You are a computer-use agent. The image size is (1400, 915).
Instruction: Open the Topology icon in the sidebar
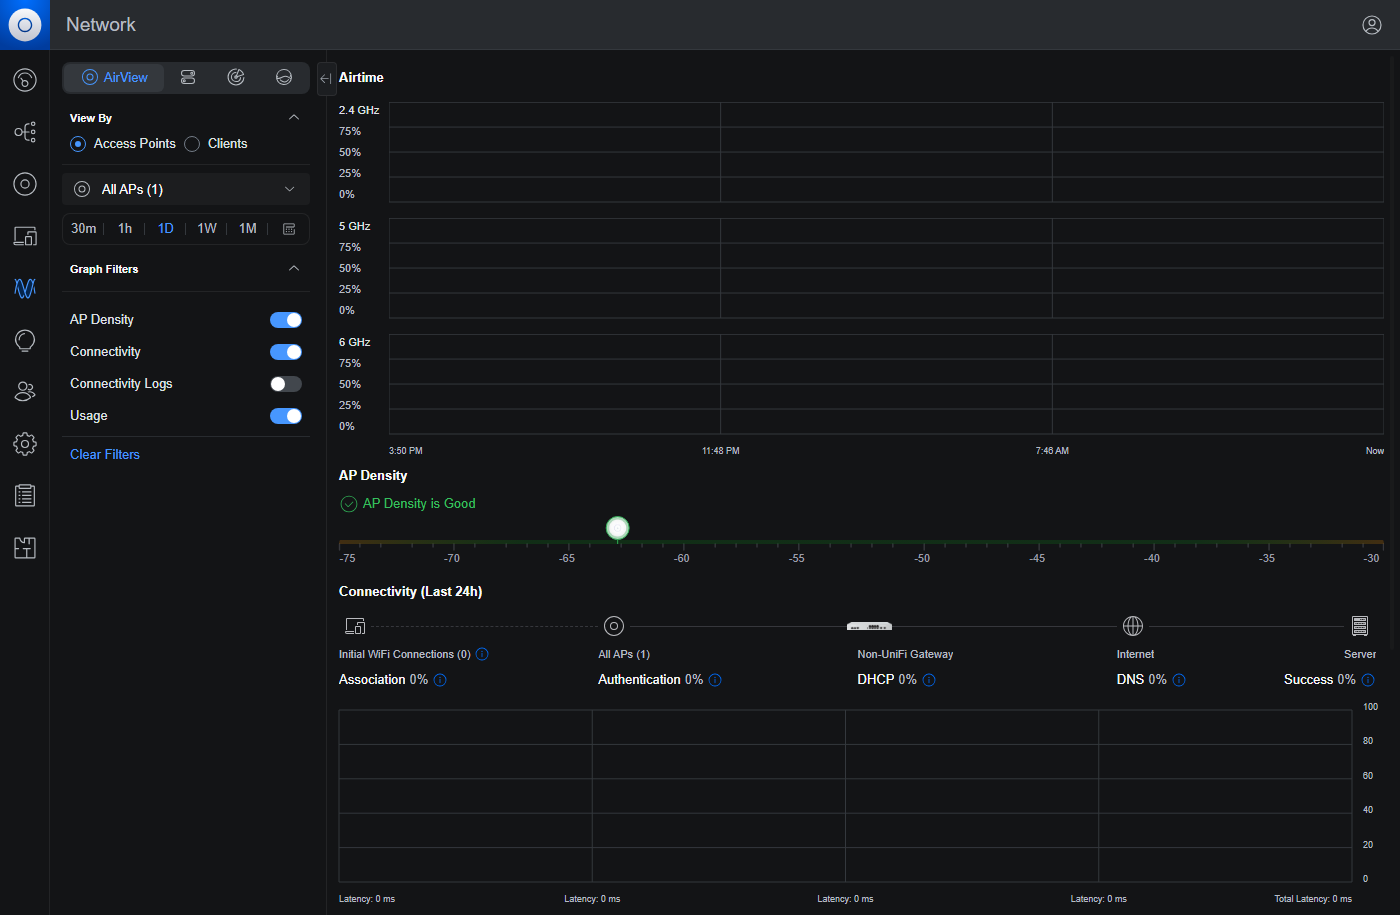click(25, 132)
